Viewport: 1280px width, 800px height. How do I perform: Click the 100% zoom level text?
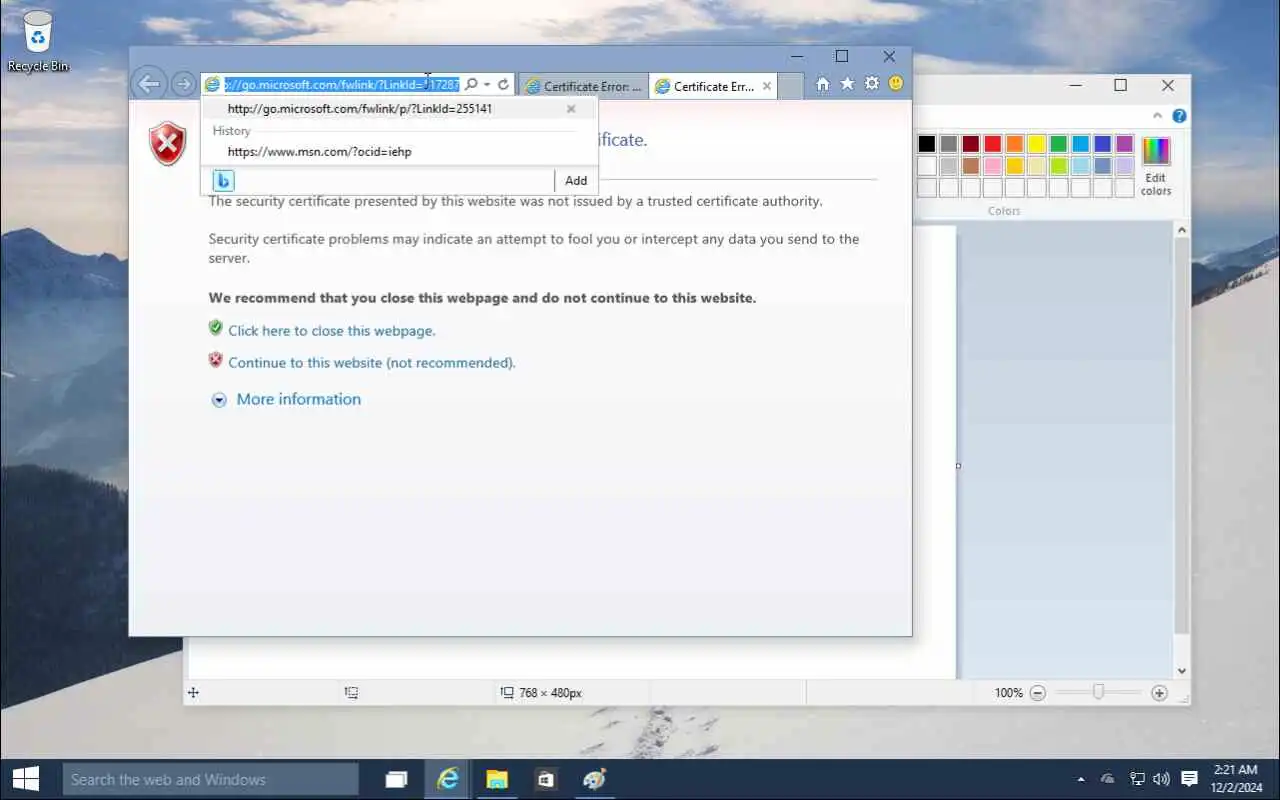(x=1008, y=692)
